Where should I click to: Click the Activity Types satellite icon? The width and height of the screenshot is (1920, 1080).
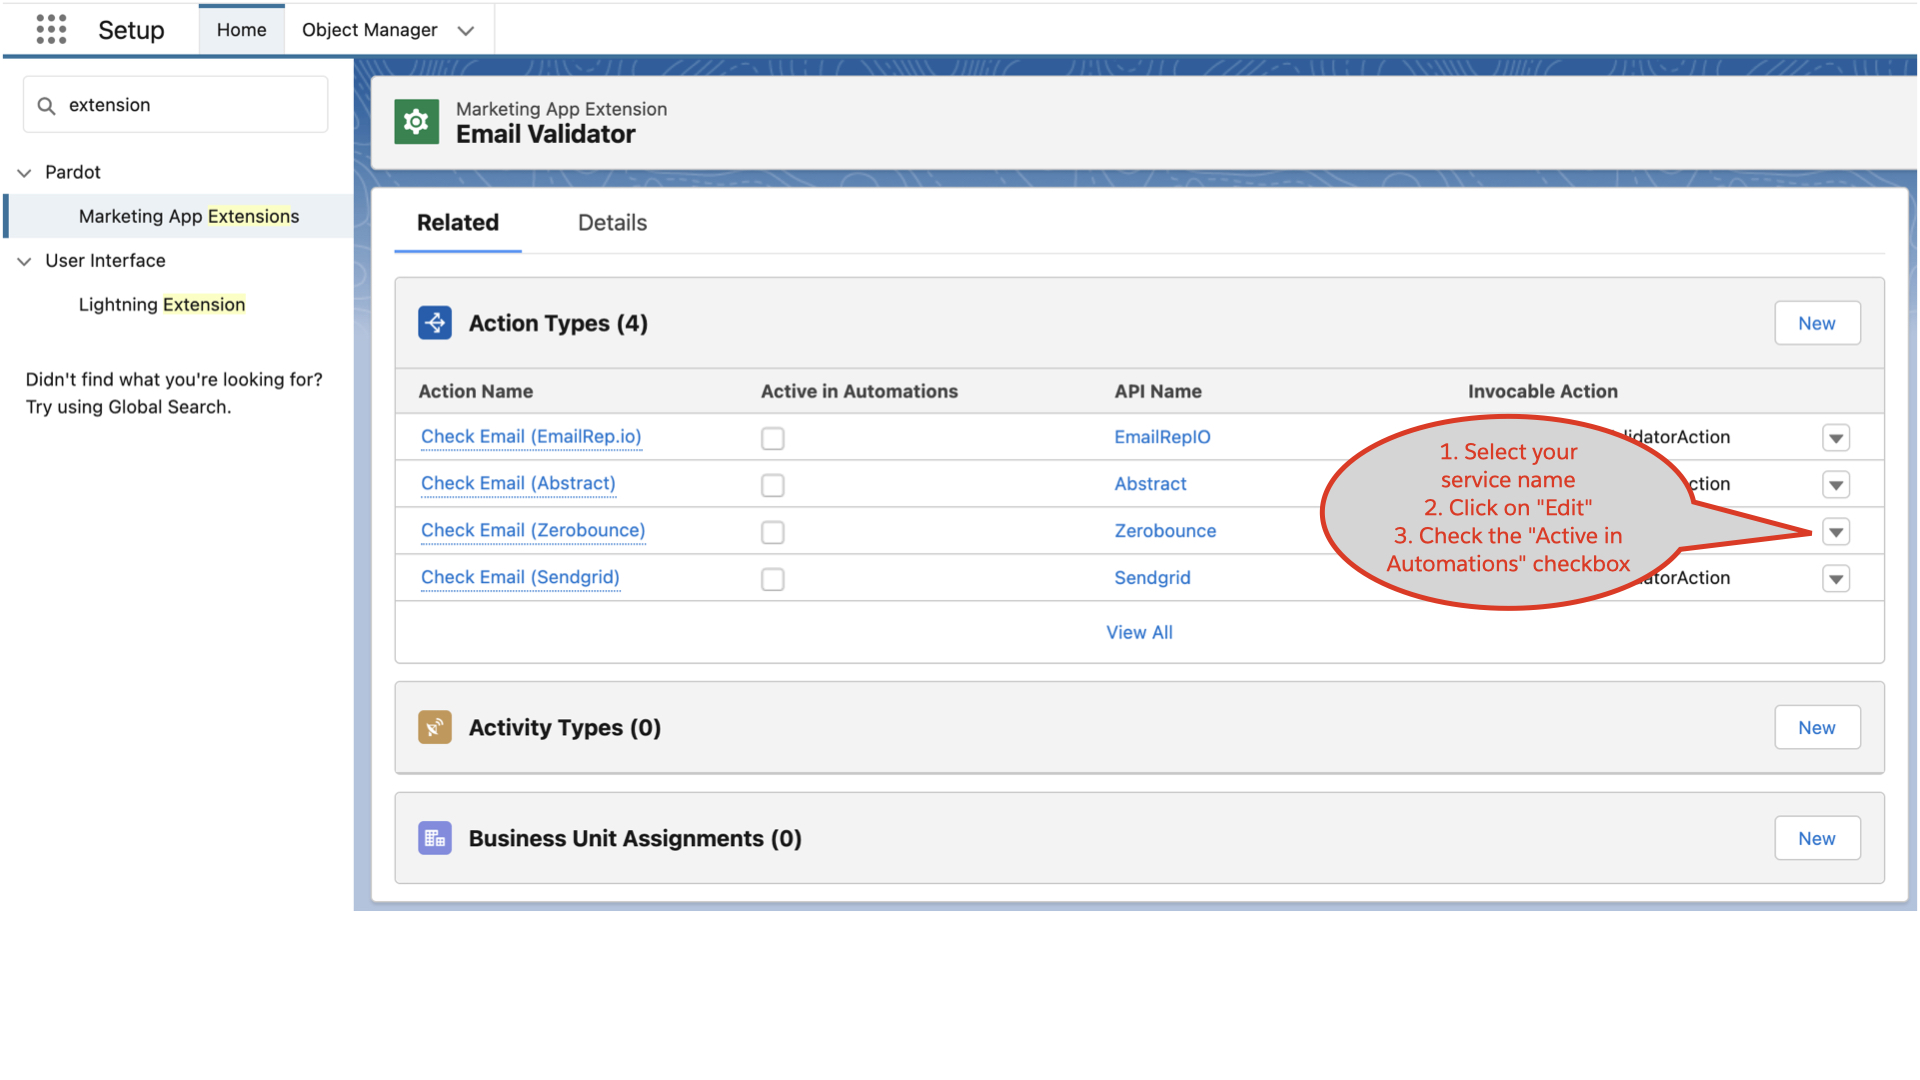coord(435,727)
